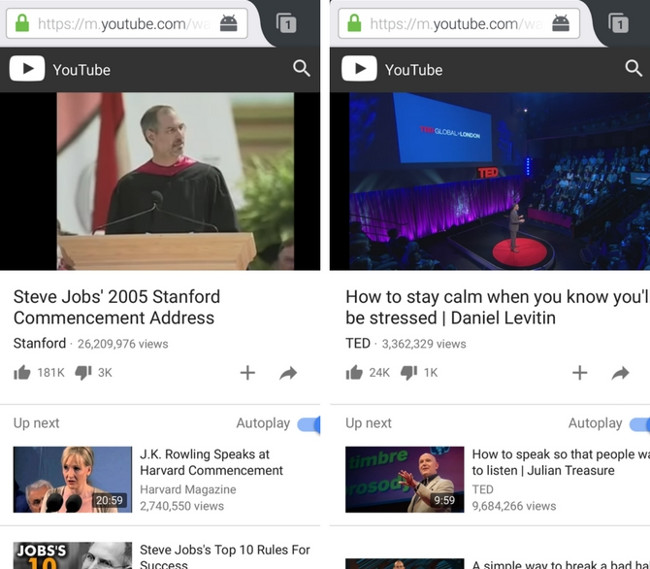
Task: Open 'Steve Jobs's Top 10 Rules For Success'
Action: [x=225, y=557]
